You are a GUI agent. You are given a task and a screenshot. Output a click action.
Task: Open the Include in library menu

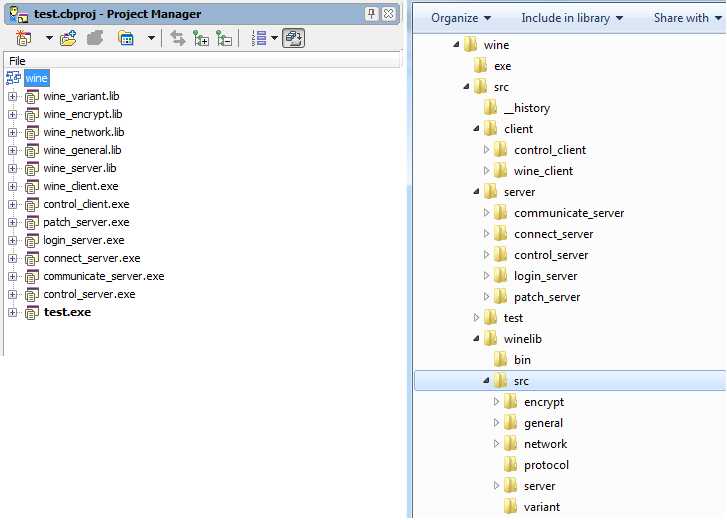tap(571, 18)
